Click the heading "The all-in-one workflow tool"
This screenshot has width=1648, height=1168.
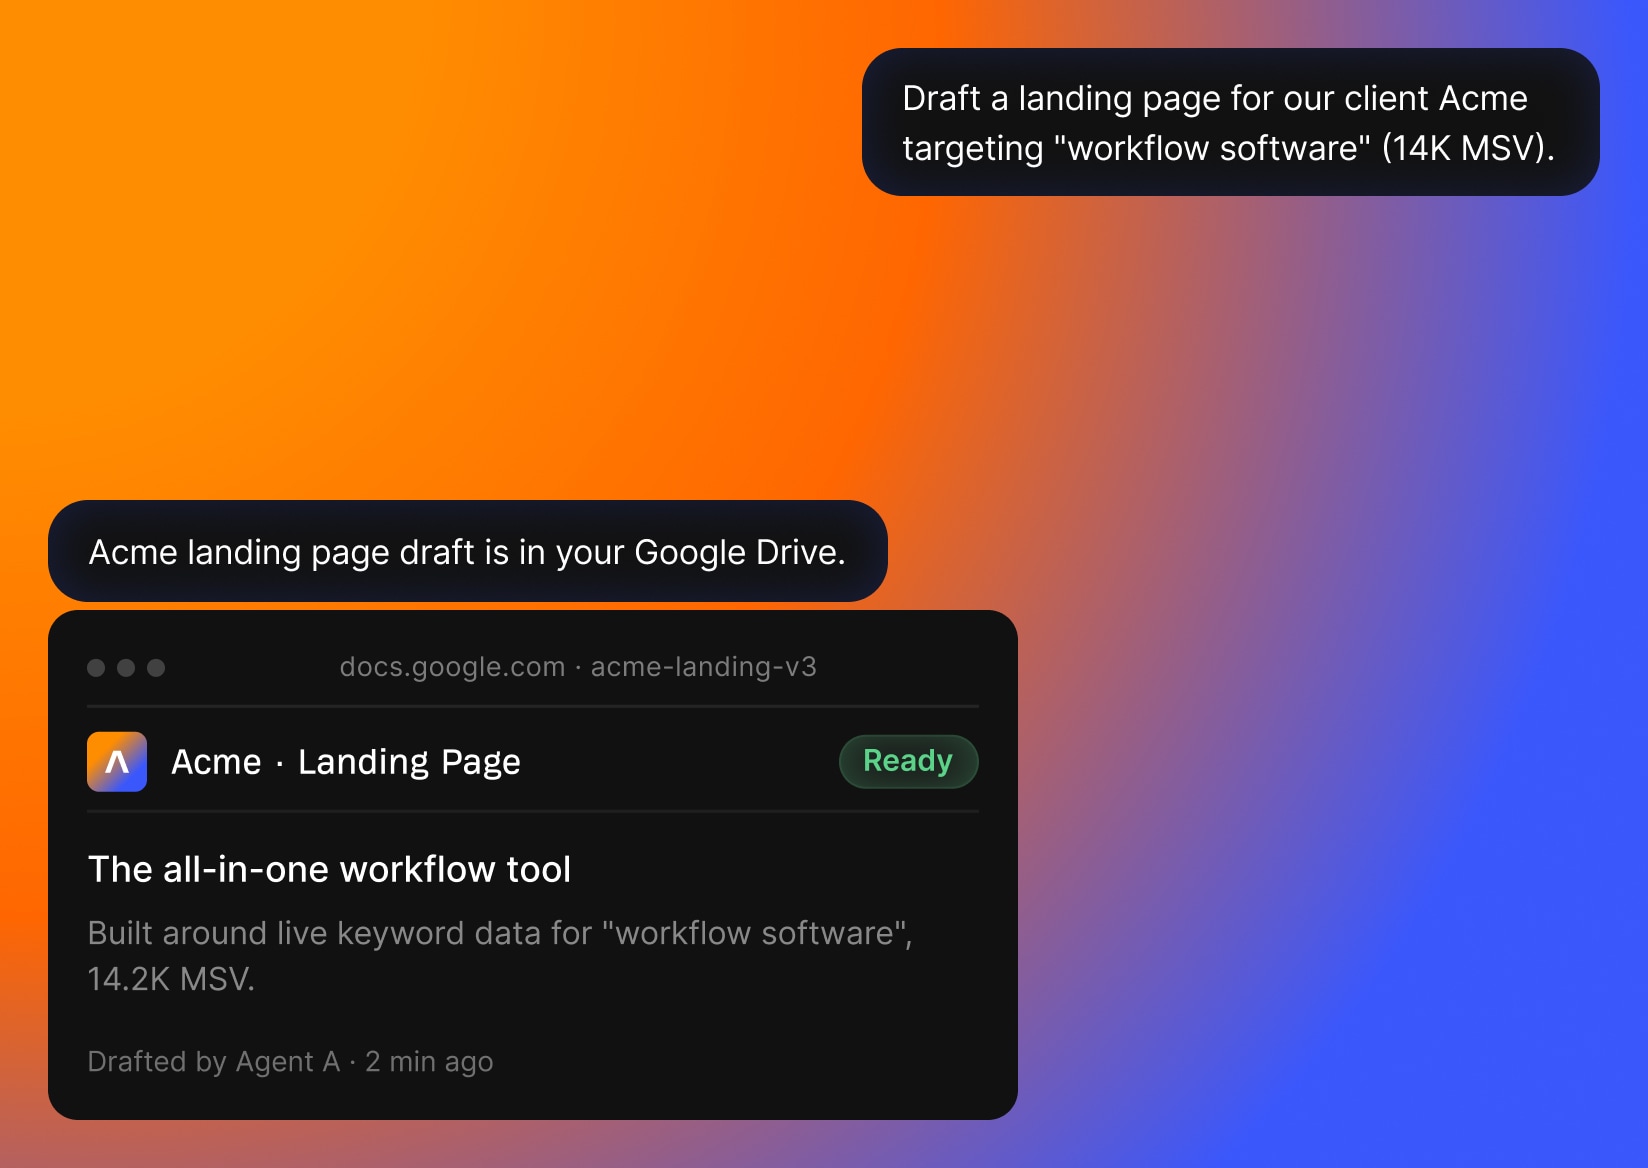coord(330,869)
